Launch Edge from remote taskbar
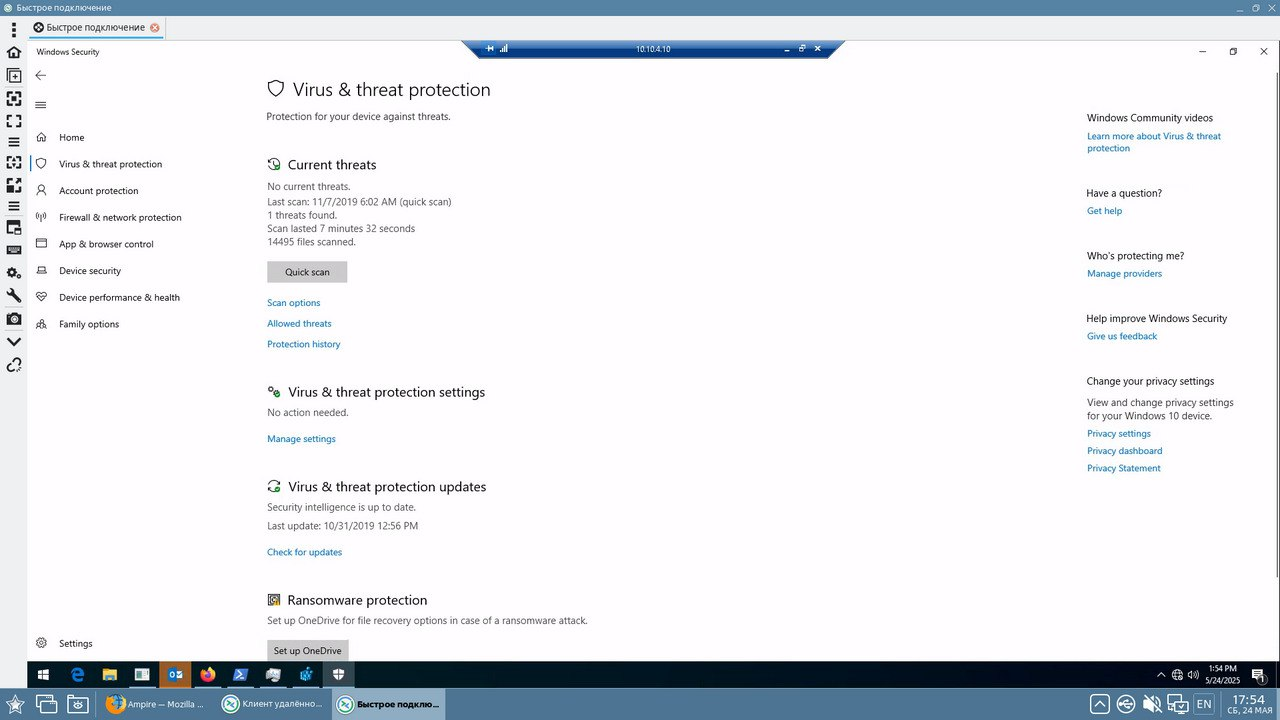This screenshot has width=1280, height=720. click(77, 675)
